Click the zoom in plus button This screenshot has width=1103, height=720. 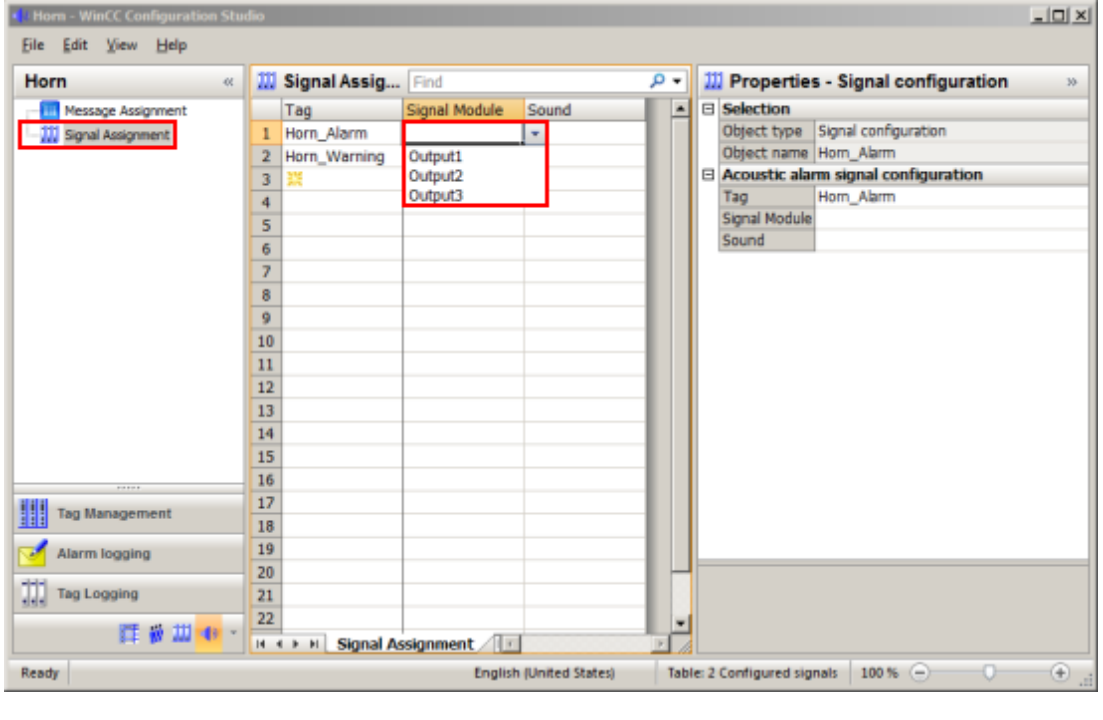pyautogui.click(x=1060, y=673)
